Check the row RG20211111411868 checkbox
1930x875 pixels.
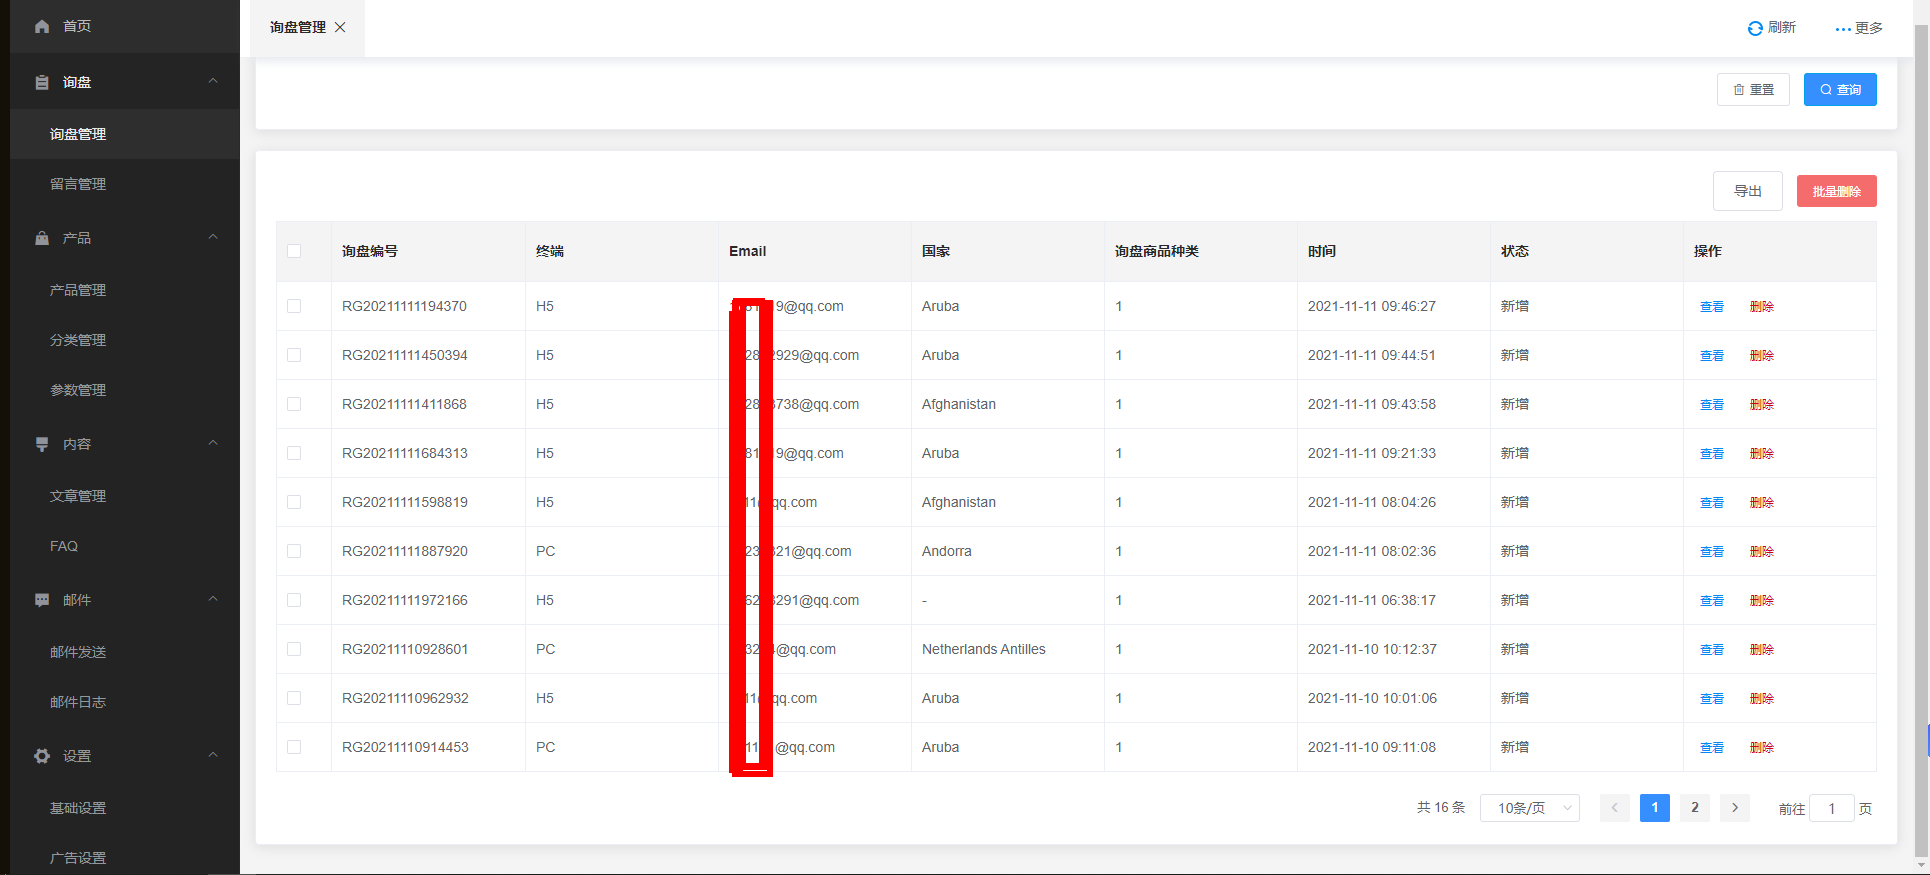[x=294, y=404]
